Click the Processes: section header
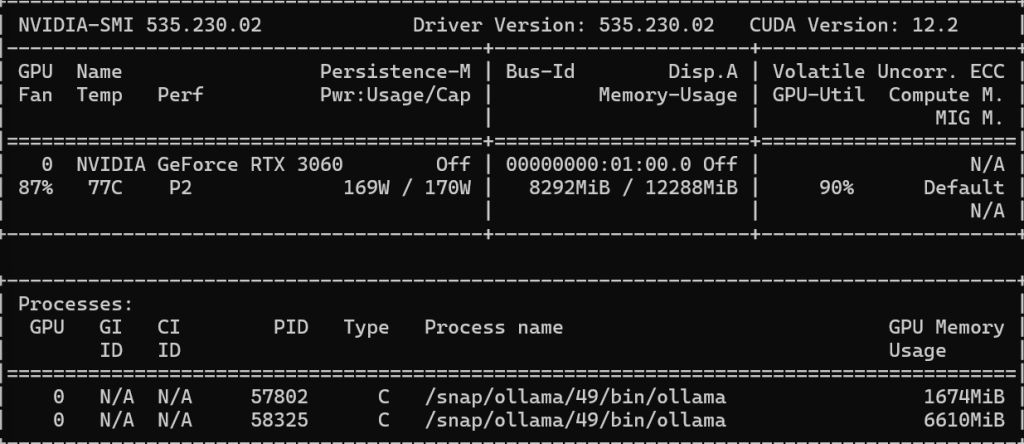The width and height of the screenshot is (1024, 444). 76,304
